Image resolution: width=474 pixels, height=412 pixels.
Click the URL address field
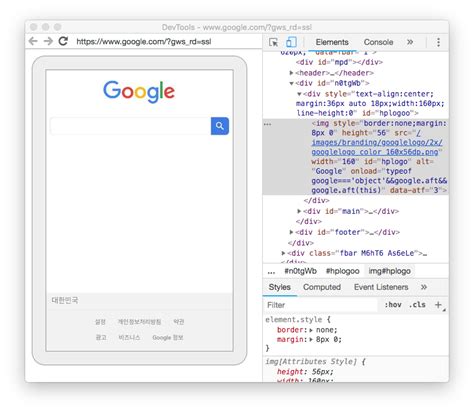point(144,42)
